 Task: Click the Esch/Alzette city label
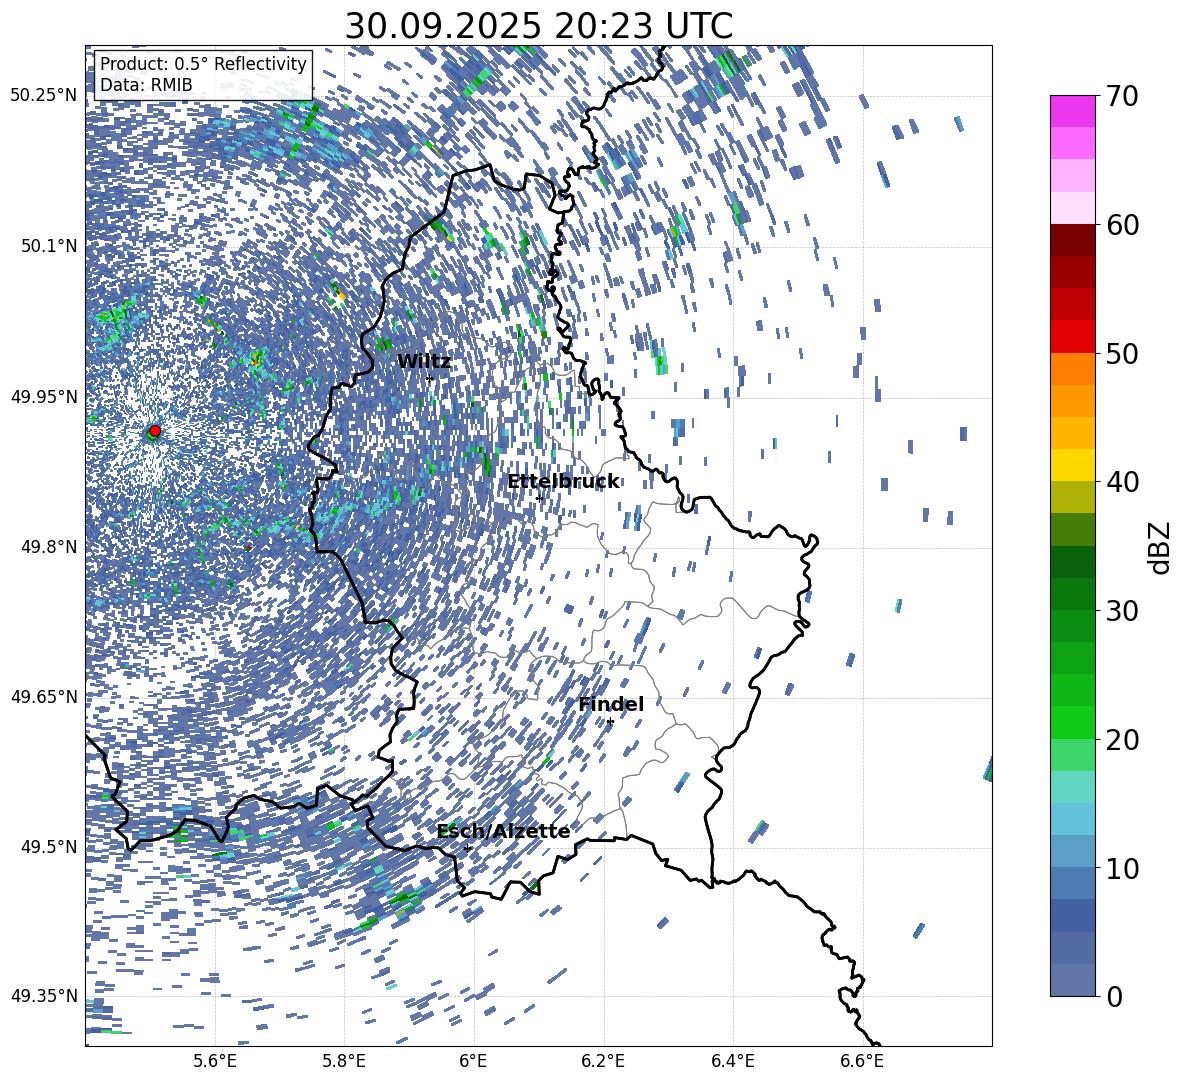pyautogui.click(x=503, y=832)
